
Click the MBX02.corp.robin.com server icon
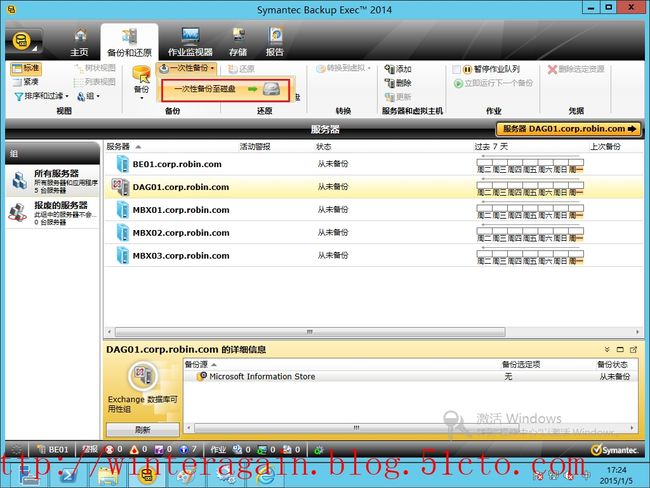(x=123, y=233)
